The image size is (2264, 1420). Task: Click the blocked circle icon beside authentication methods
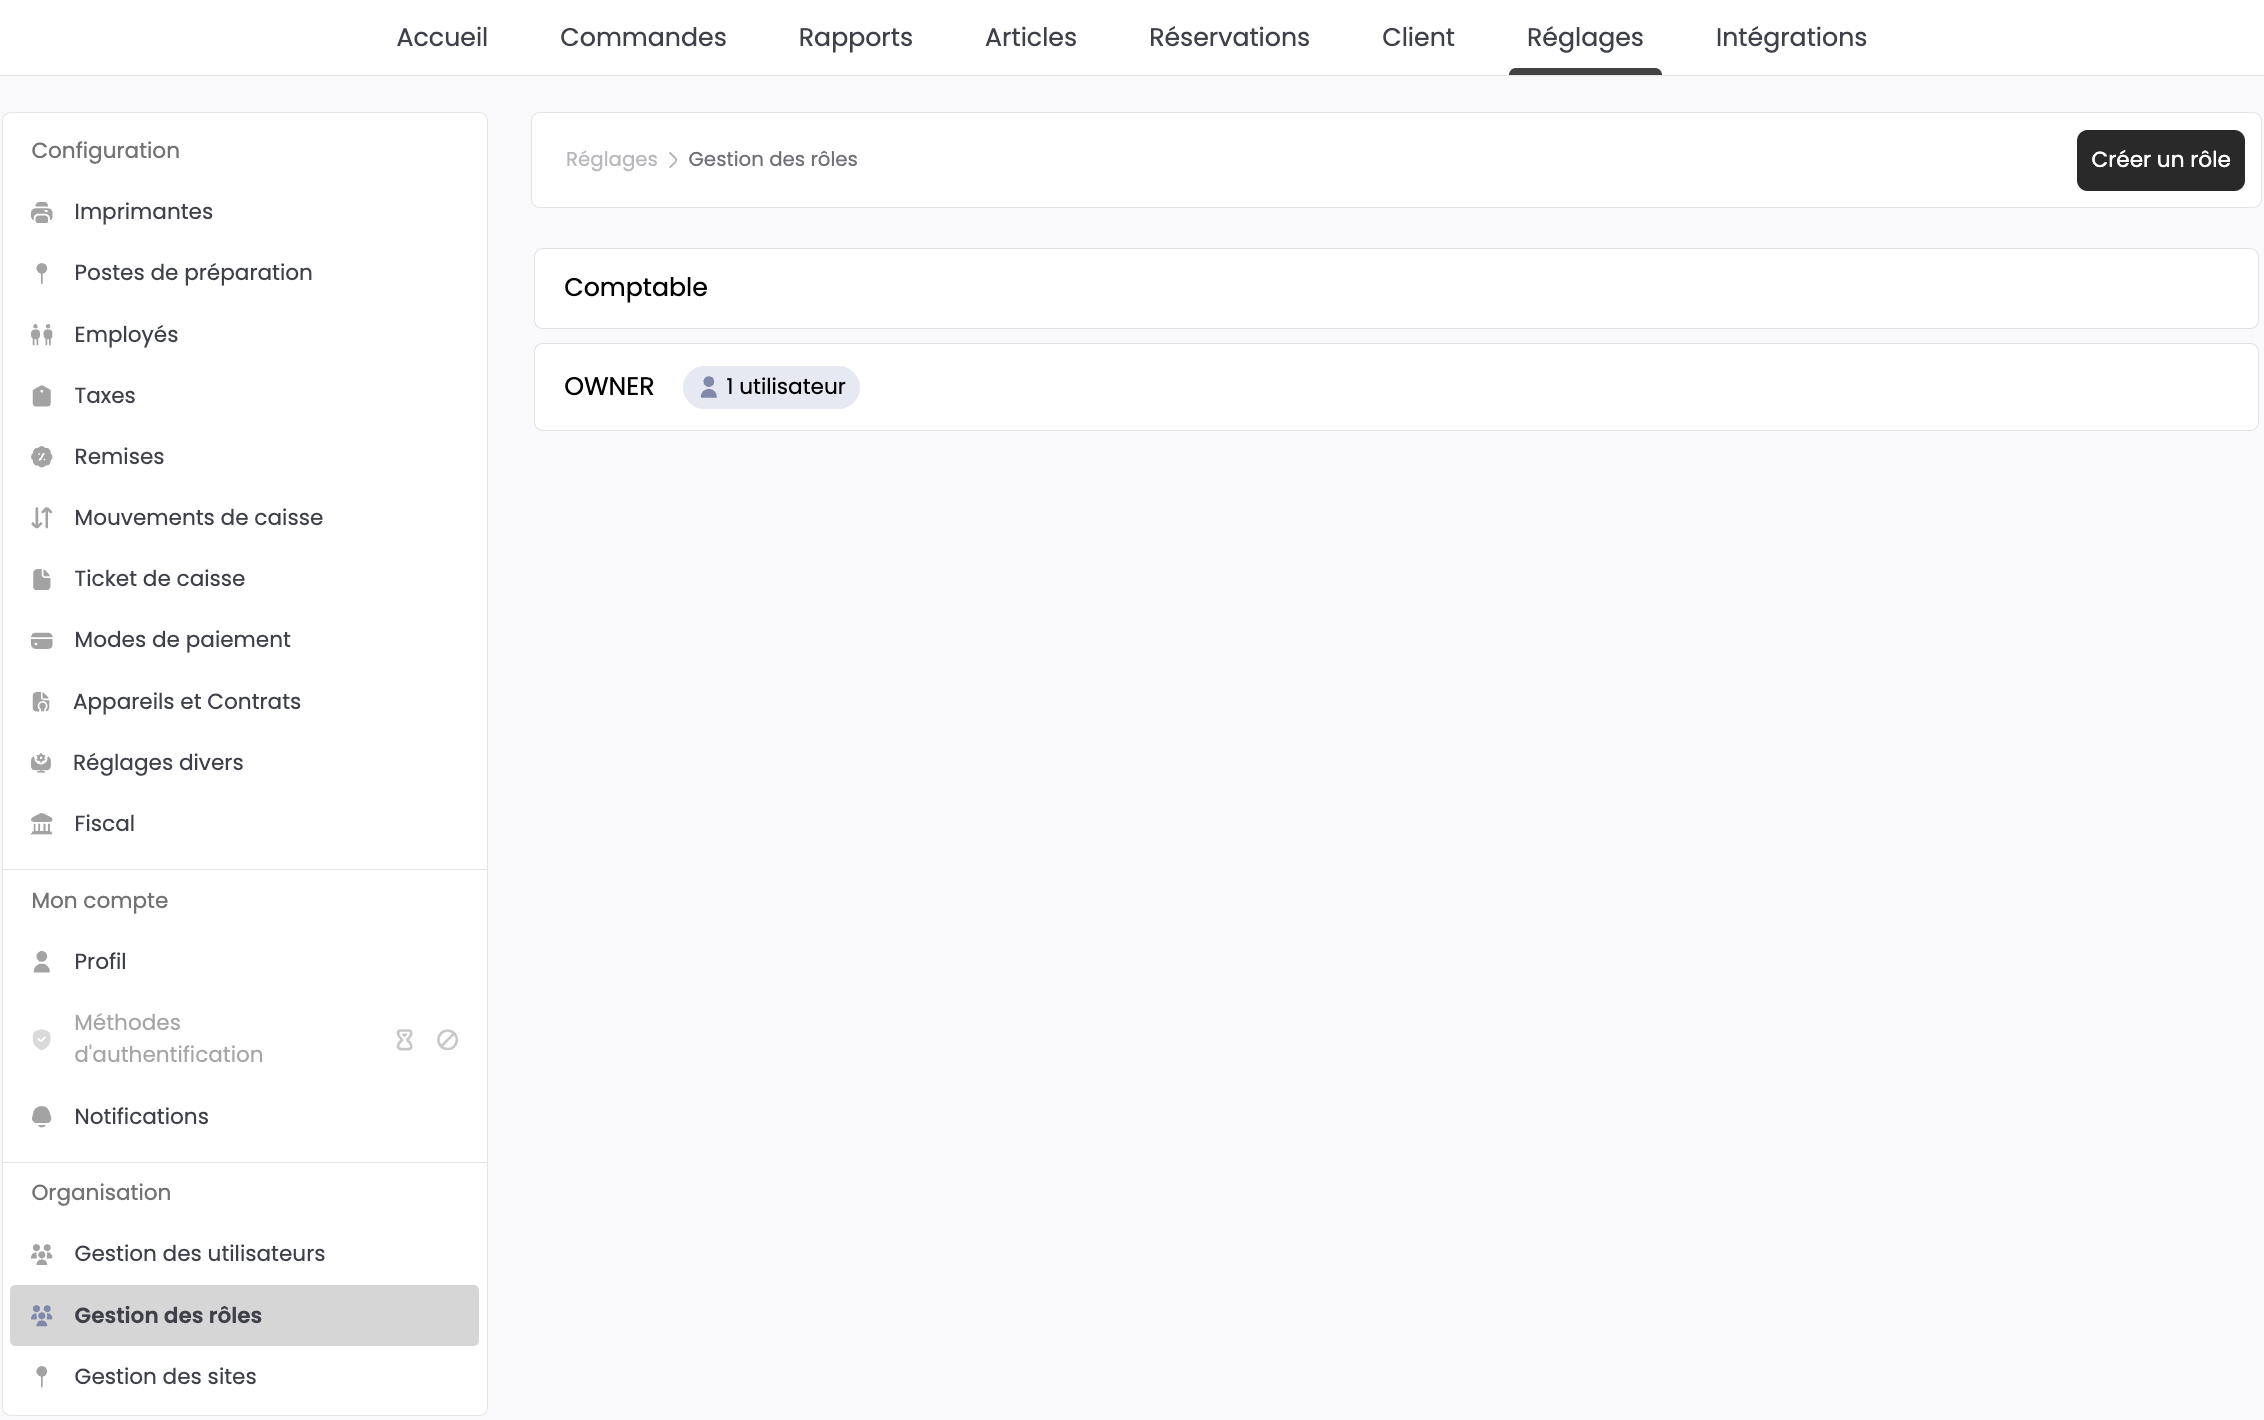pyautogui.click(x=448, y=1040)
